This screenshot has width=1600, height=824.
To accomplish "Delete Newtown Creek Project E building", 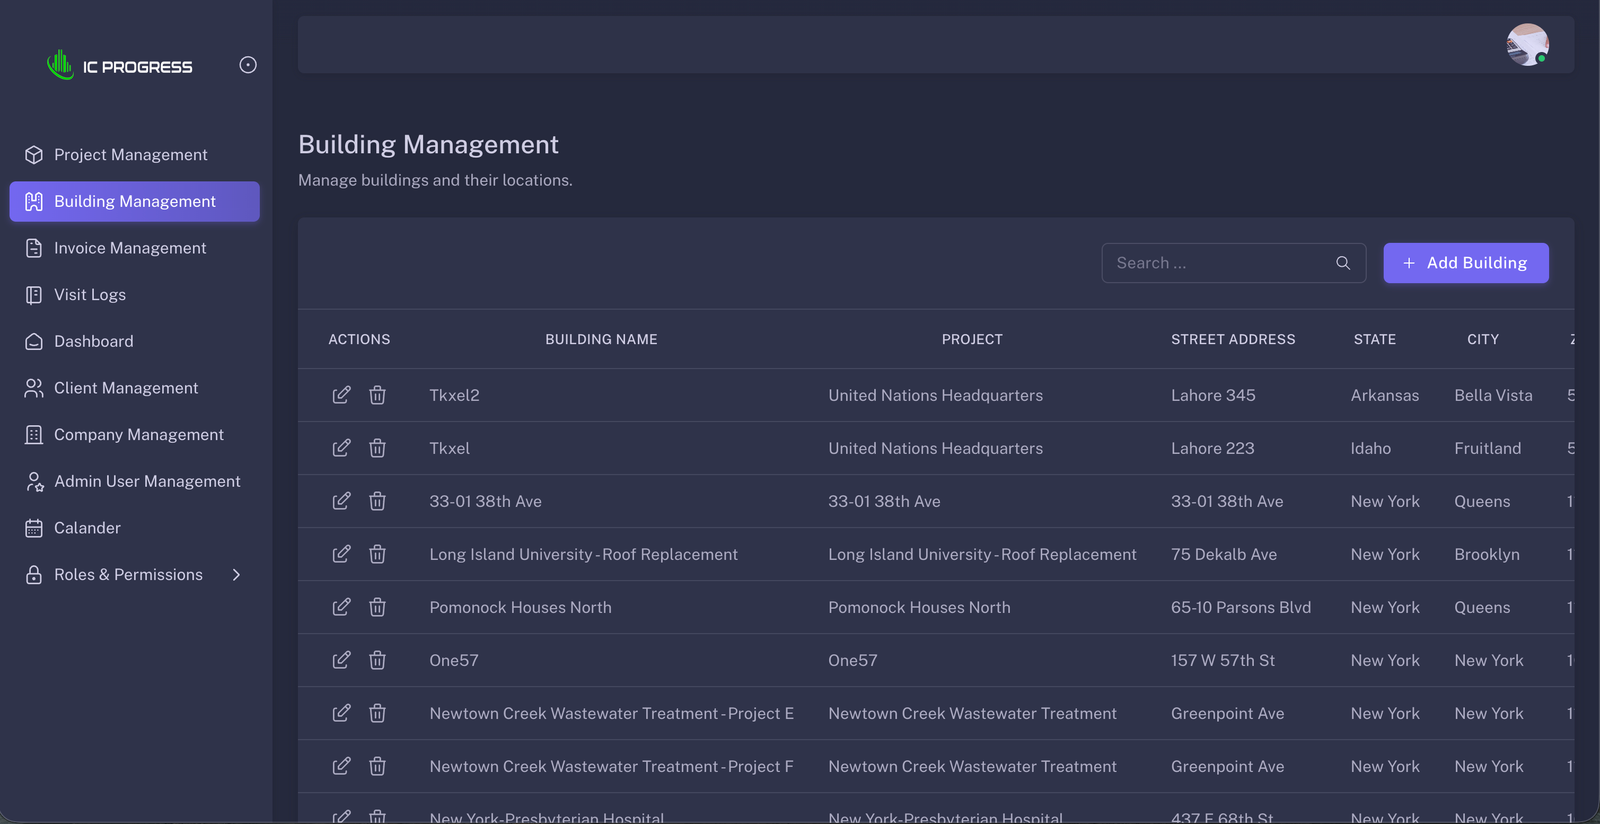I will tap(377, 713).
